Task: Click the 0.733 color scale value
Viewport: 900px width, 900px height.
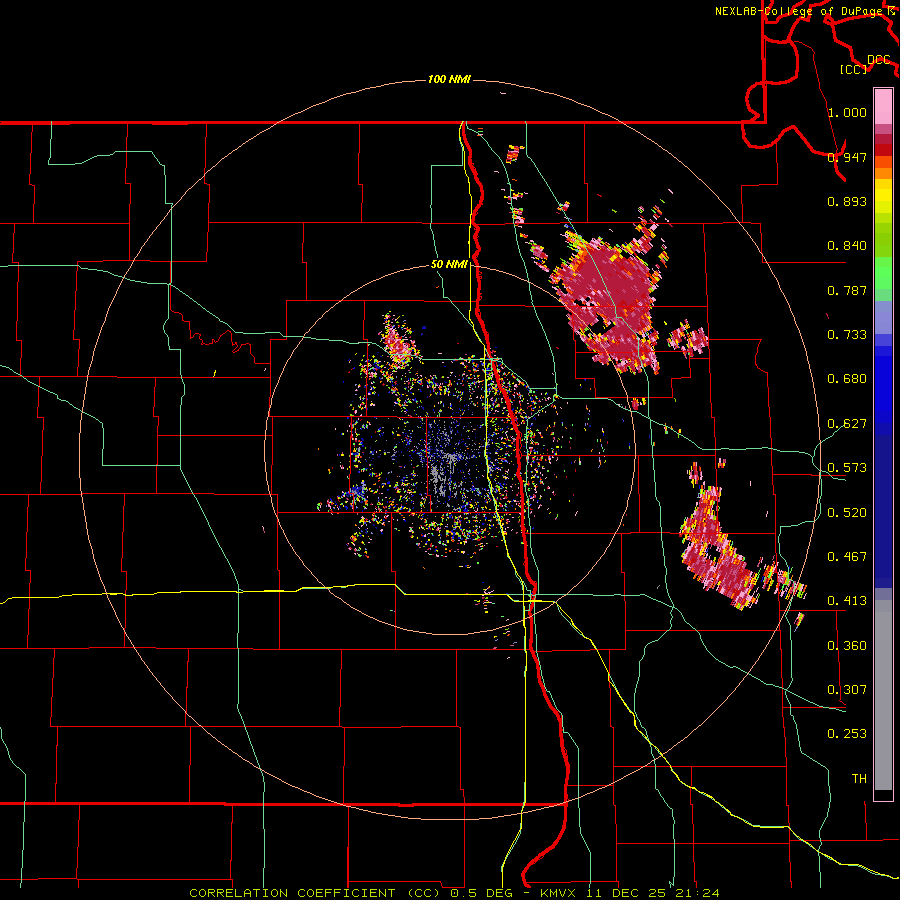Action: [847, 335]
